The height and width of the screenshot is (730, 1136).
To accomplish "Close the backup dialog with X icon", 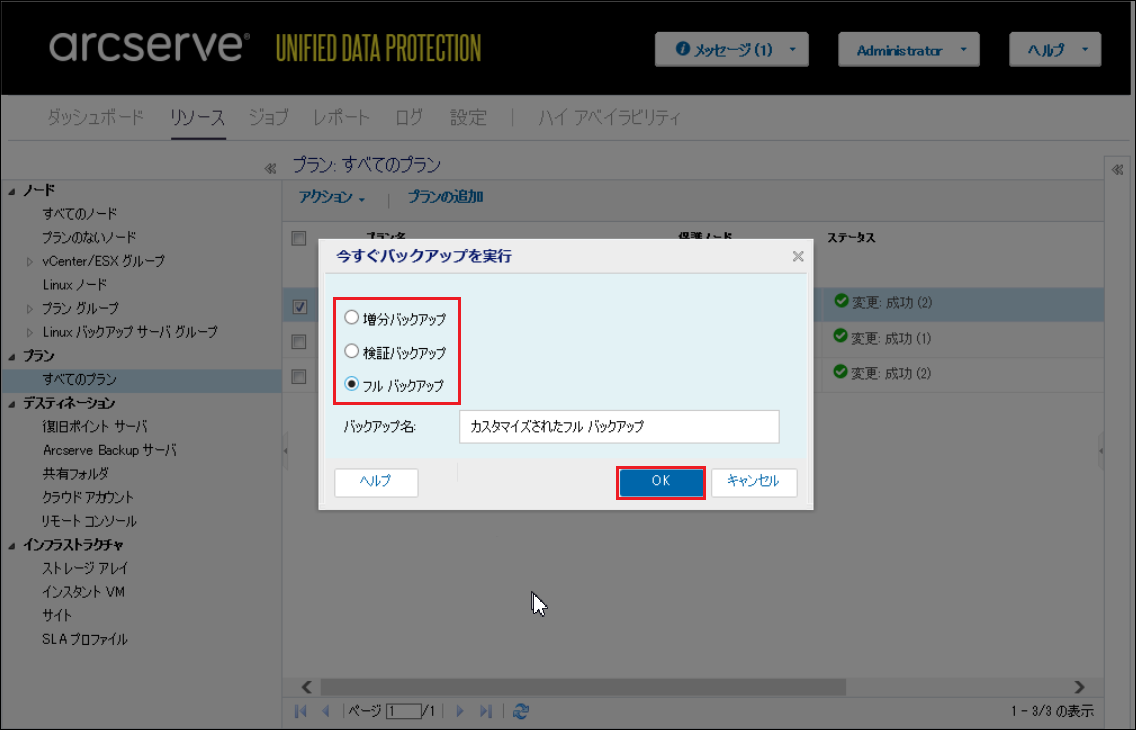I will point(797,256).
